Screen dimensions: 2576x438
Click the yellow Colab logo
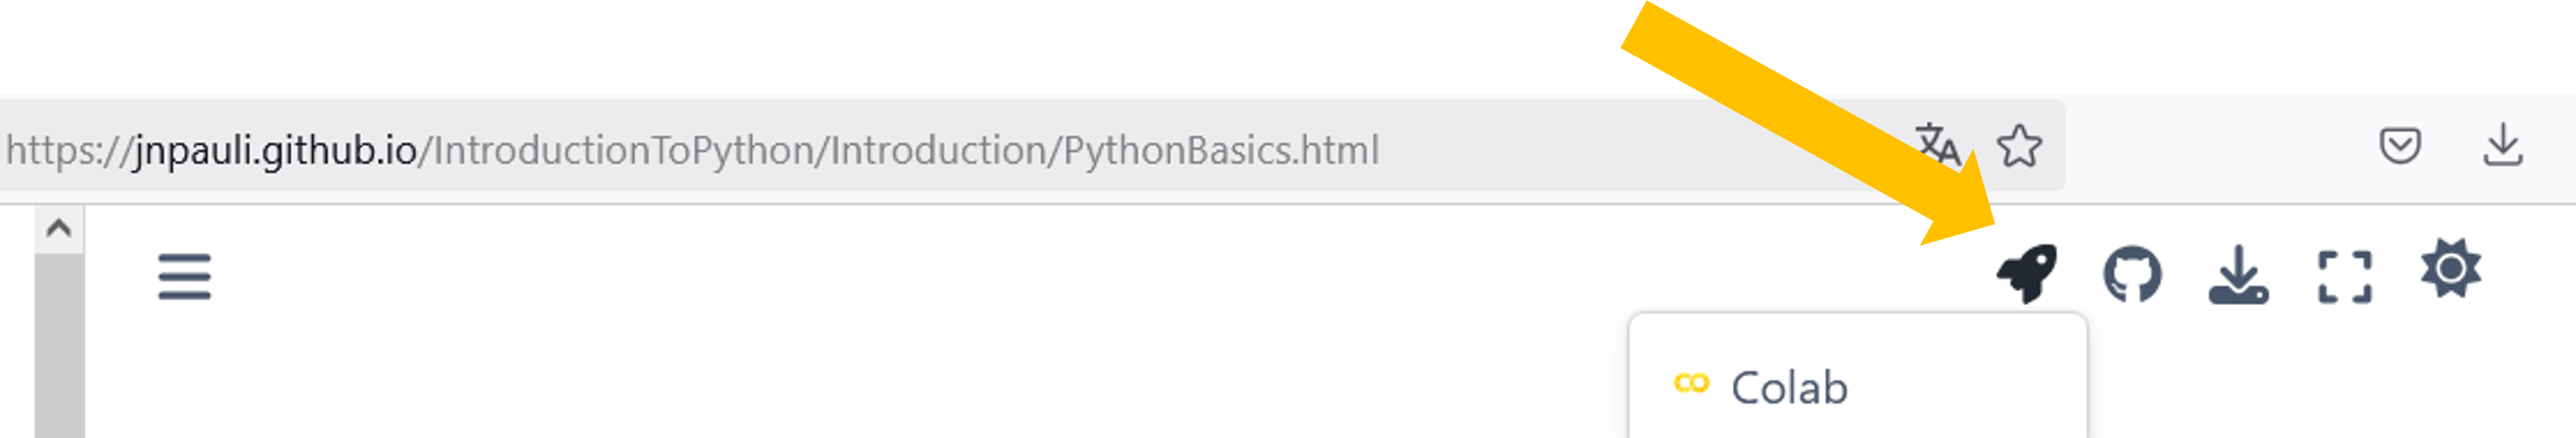[1691, 383]
